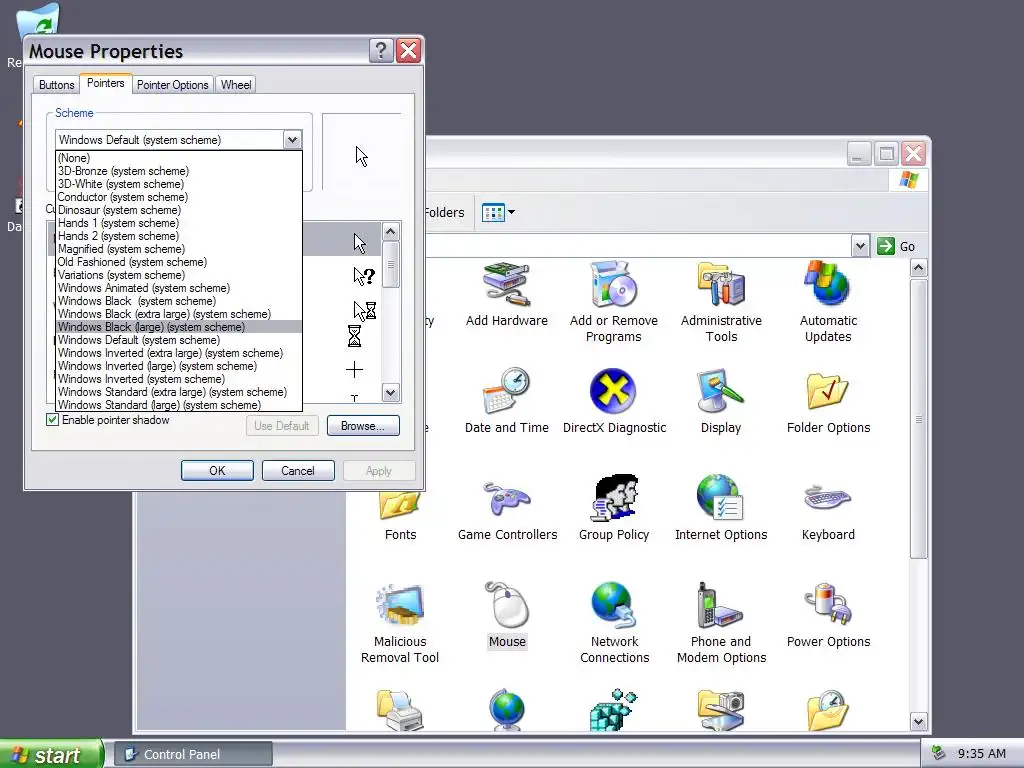The height and width of the screenshot is (768, 1024).
Task: Switch to the Pointers tab
Action: [105, 83]
